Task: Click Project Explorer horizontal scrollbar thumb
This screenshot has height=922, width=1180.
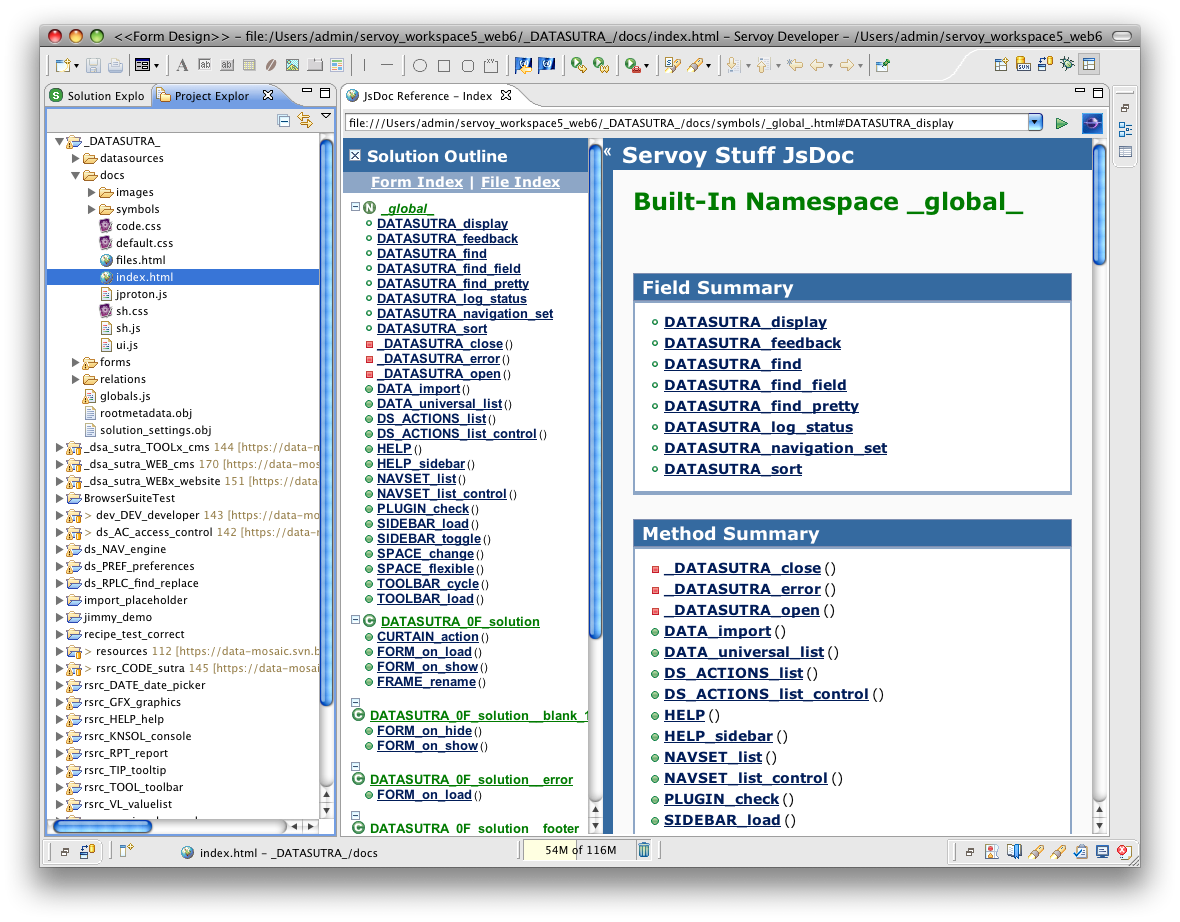Action: click(x=102, y=826)
